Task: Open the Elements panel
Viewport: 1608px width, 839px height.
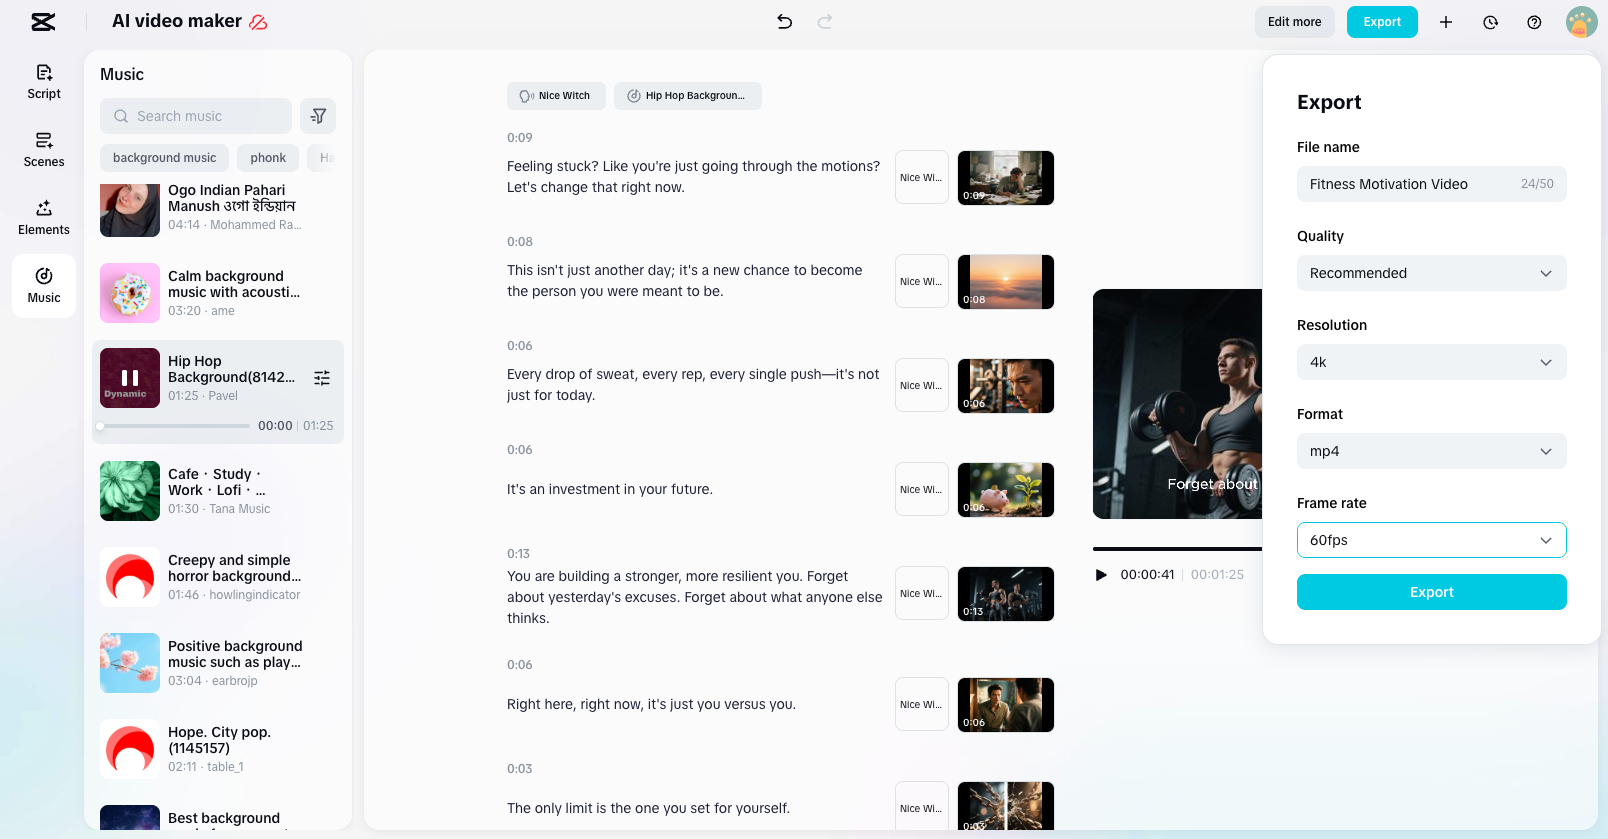Action: point(44,218)
